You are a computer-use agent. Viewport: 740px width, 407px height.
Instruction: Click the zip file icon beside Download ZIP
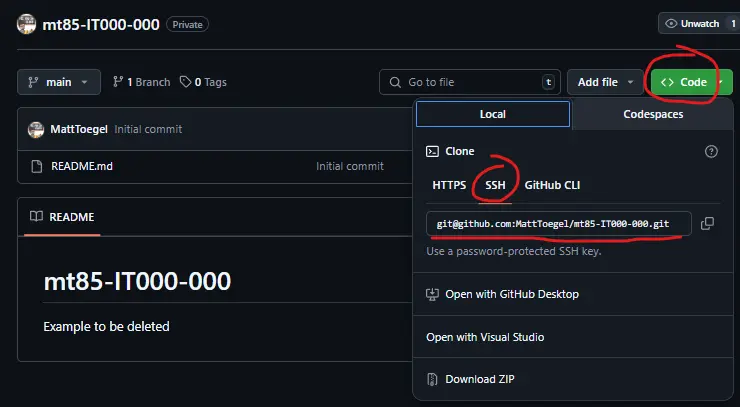coord(432,379)
